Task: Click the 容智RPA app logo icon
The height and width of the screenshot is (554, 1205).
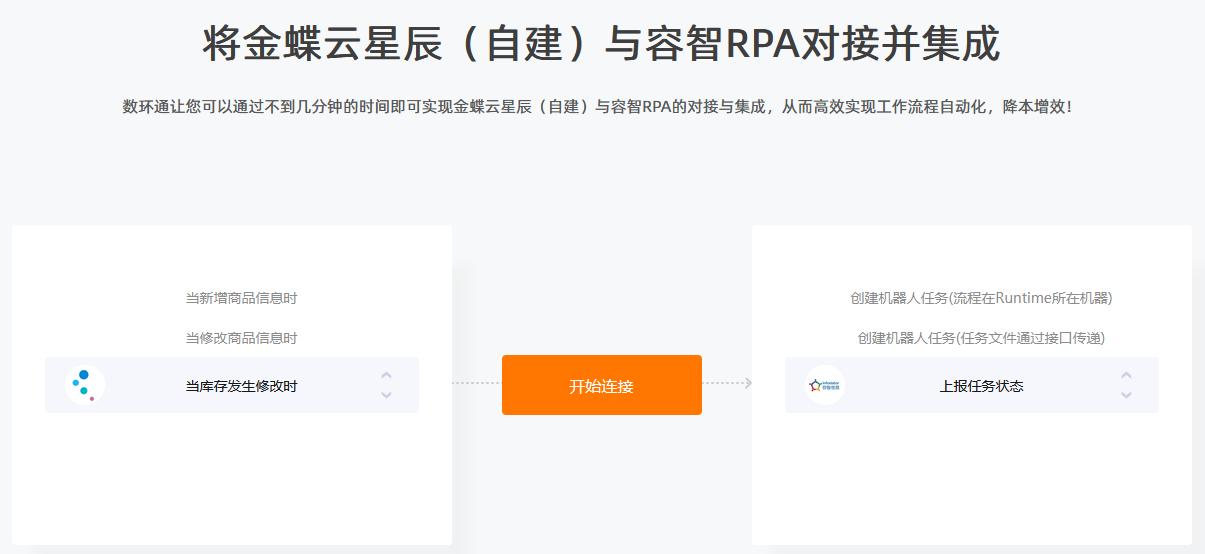Action: pyautogui.click(x=825, y=385)
